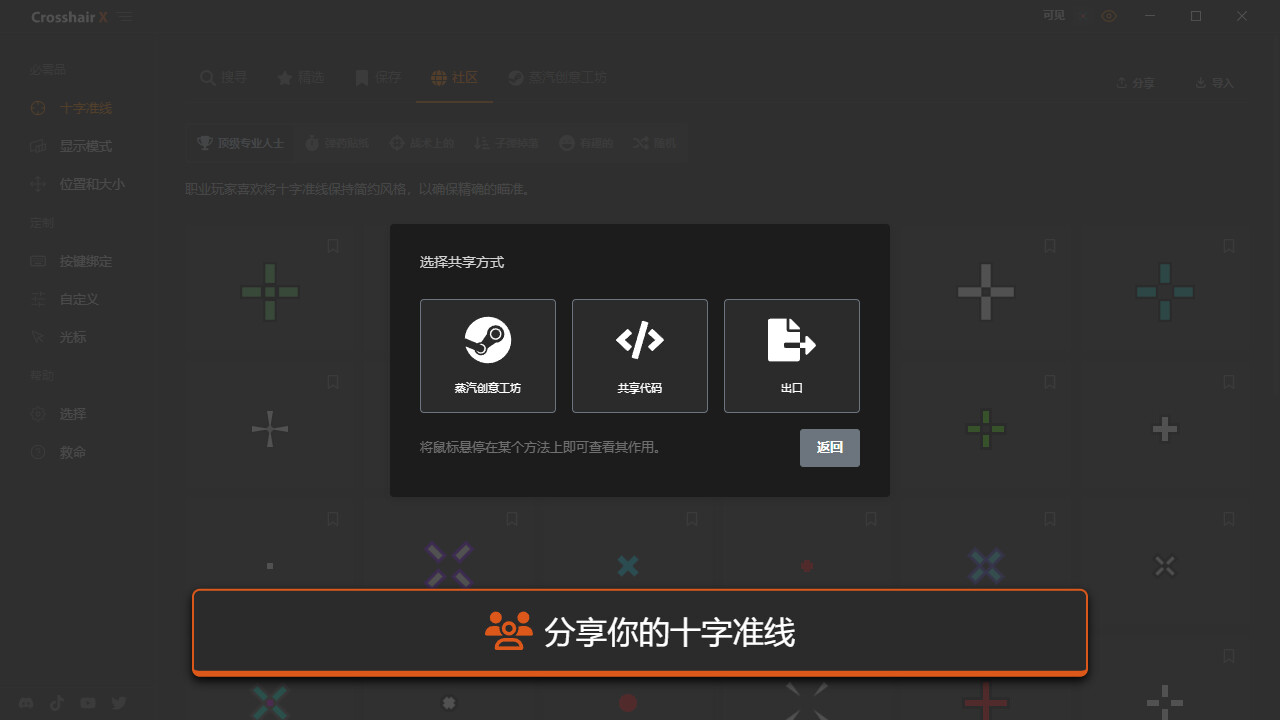Expand the 子弹掉落 sorting filter

tap(508, 143)
